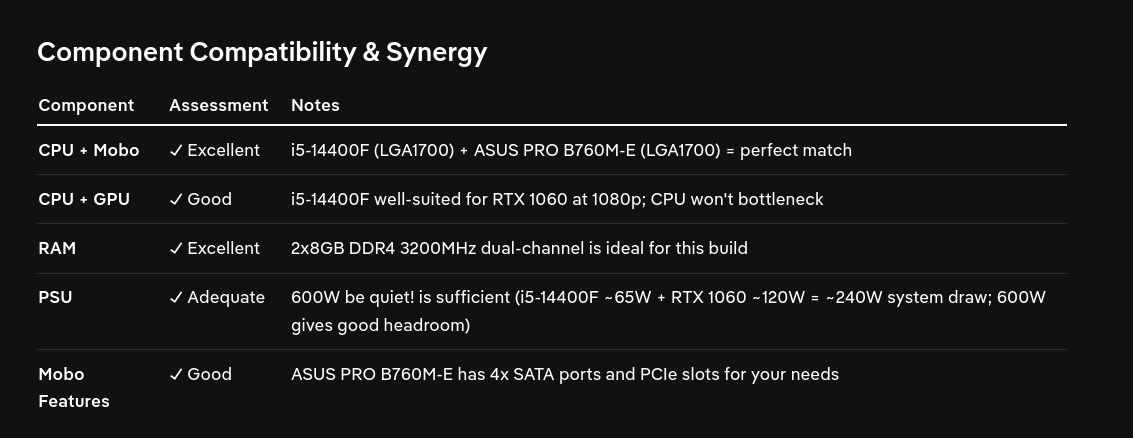Click the 2x8GB DDR4 3200MHz dual-channel note

520,249
